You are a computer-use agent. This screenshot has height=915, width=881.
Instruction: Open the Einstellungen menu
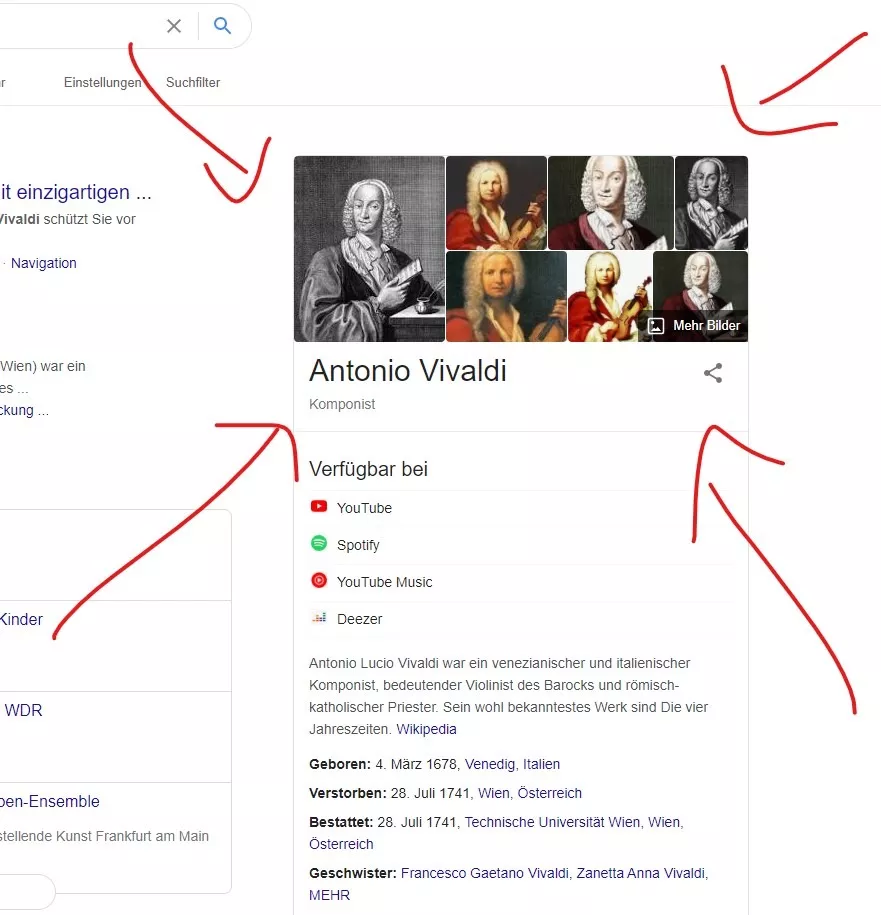click(x=103, y=82)
